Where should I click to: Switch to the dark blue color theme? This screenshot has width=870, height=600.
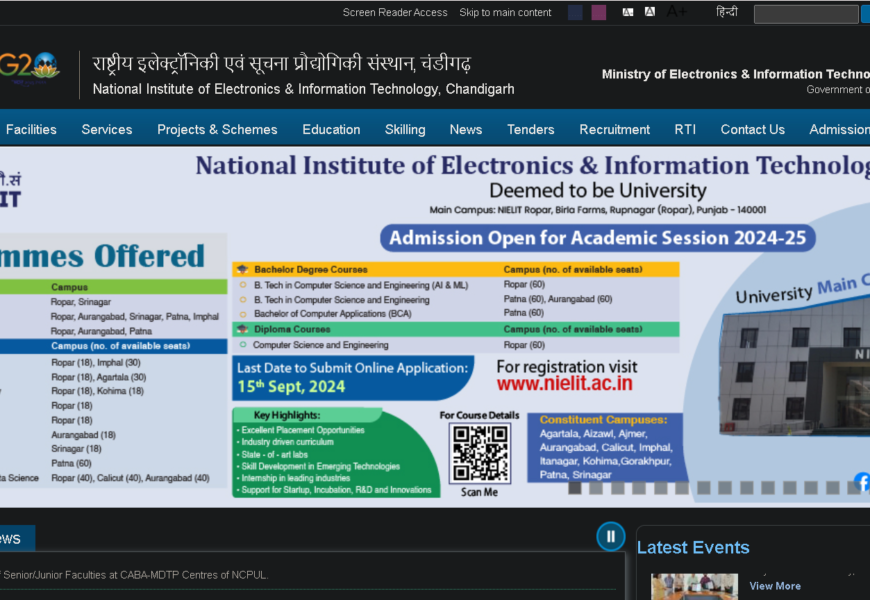(x=575, y=13)
